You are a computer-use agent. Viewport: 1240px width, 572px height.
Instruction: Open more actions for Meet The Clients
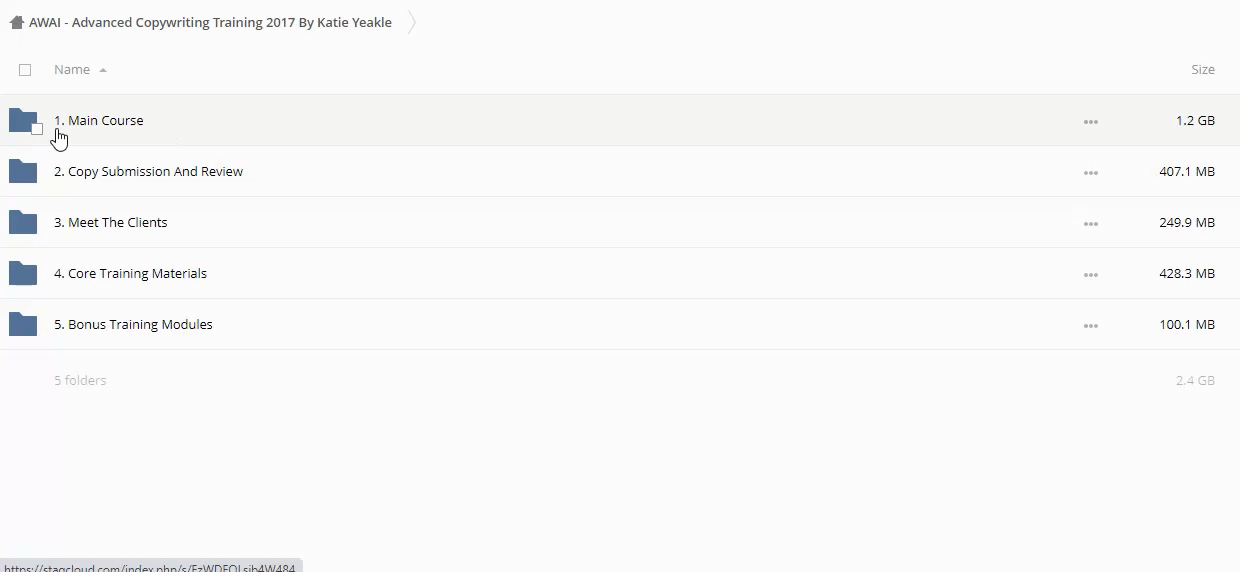click(1090, 224)
